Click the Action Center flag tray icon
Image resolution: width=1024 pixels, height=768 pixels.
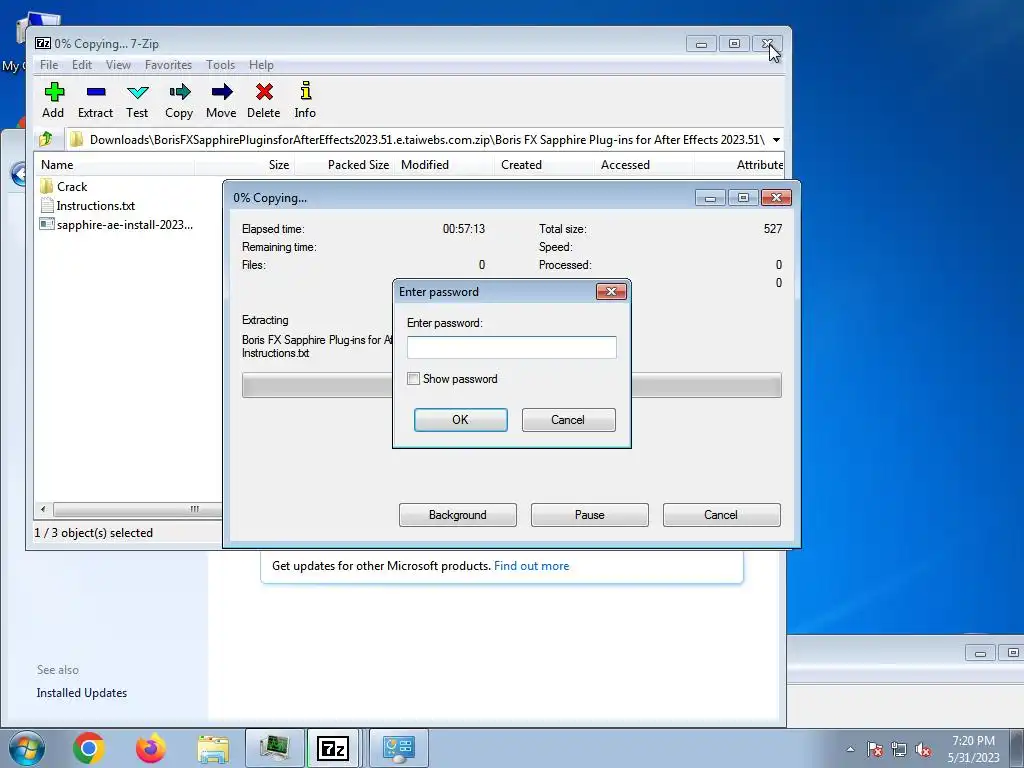(x=875, y=749)
